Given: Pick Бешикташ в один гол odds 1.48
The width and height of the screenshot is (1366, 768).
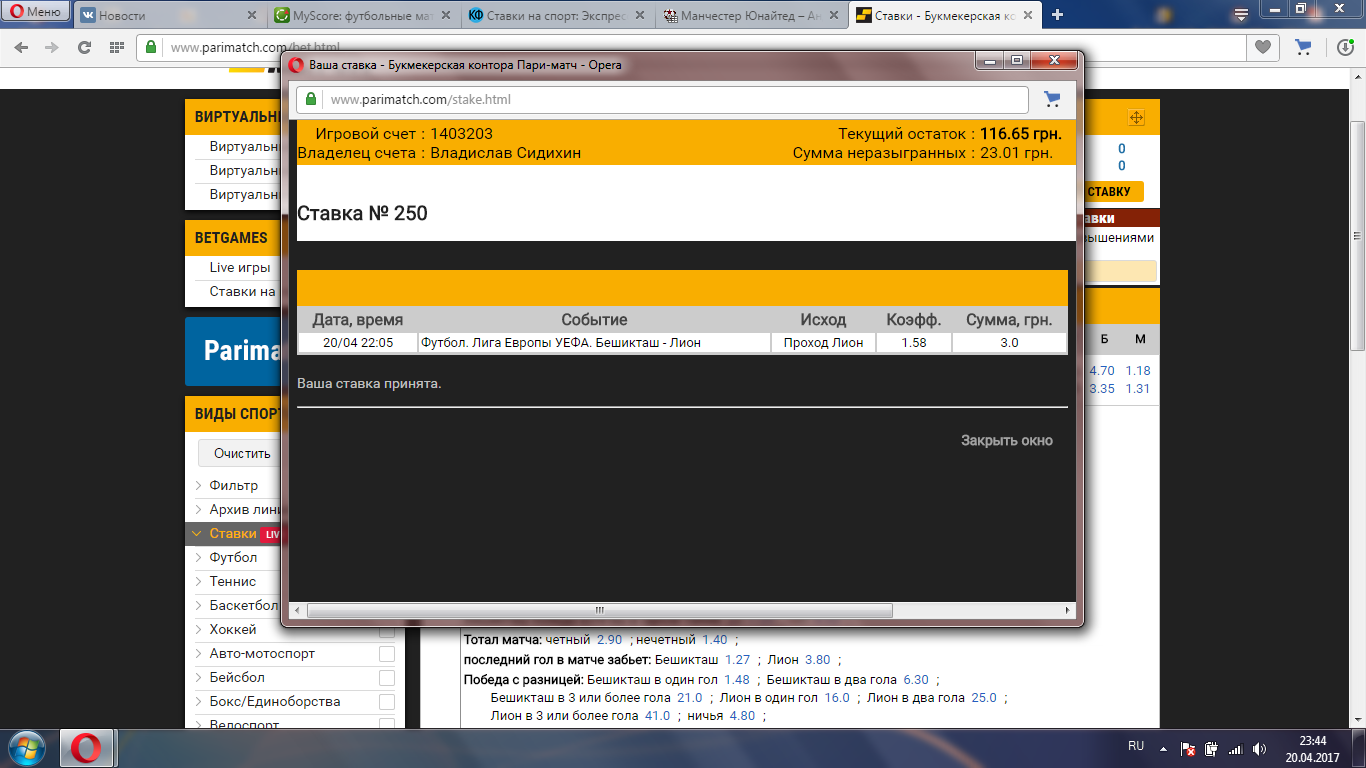Looking at the screenshot, I should [x=736, y=680].
